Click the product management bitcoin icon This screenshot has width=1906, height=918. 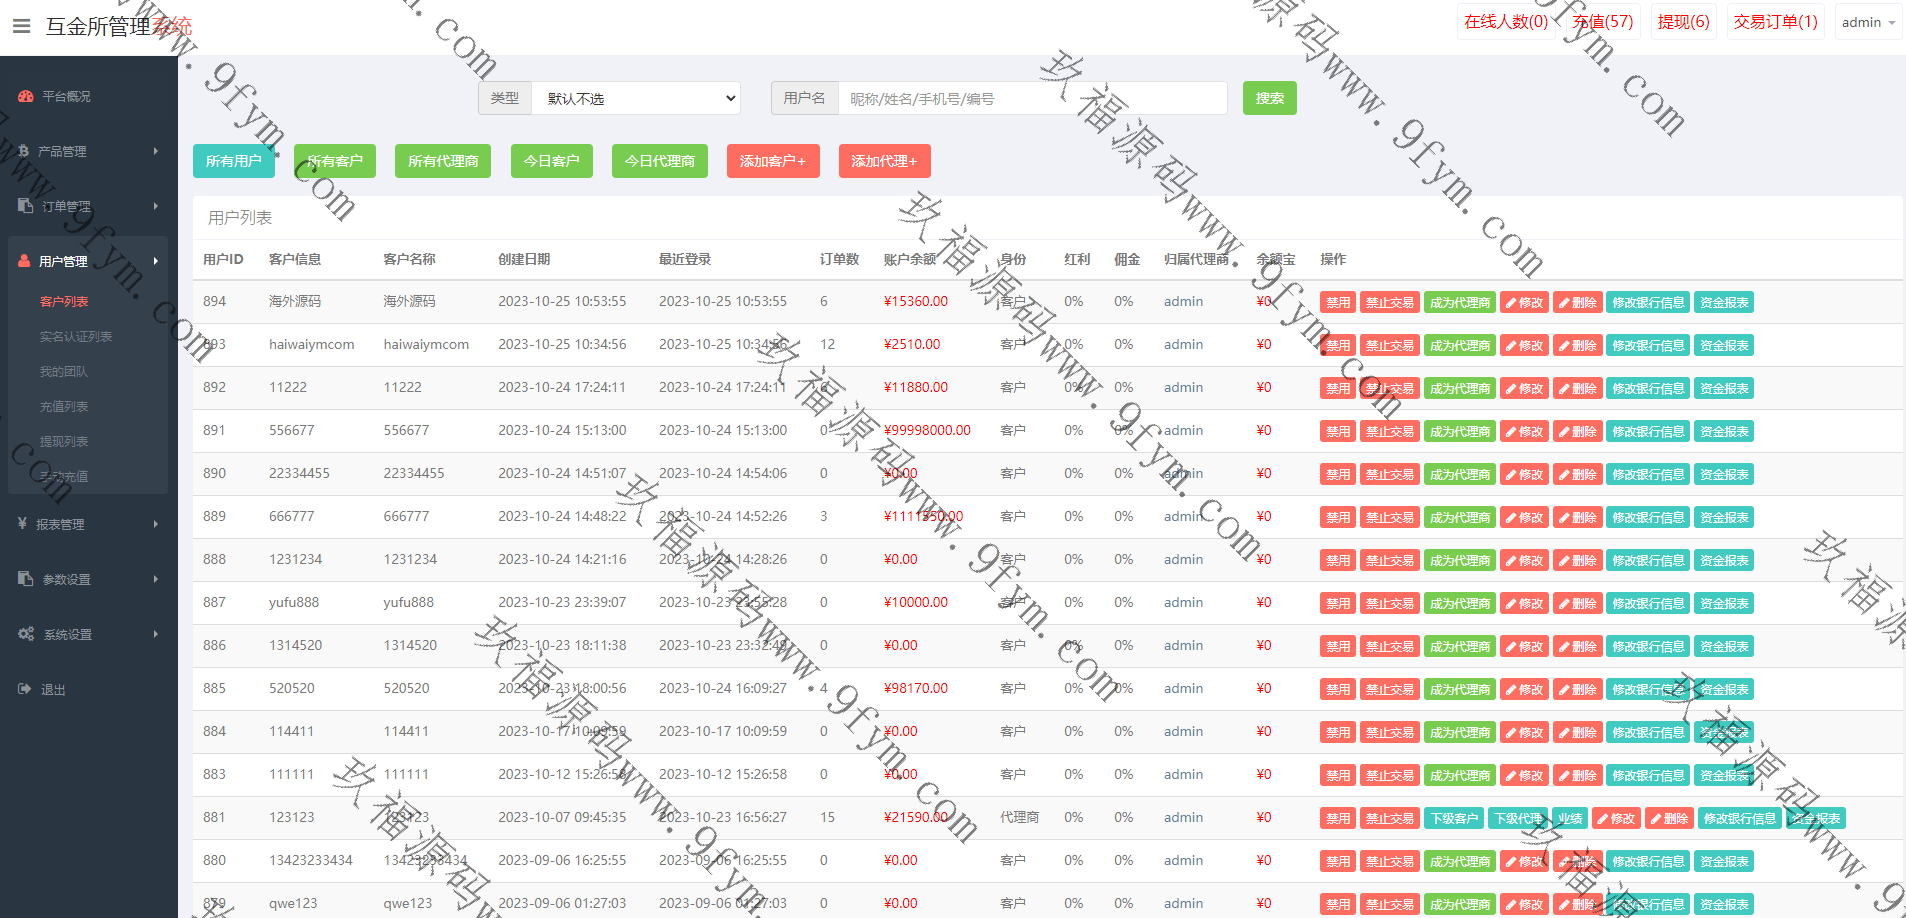(24, 151)
